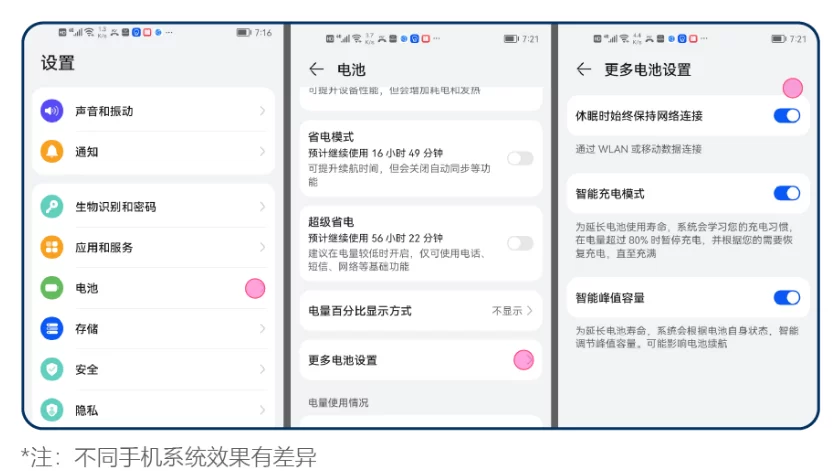Tap the 7:16 clock in Settings screen
The image size is (838, 471).
(263, 33)
